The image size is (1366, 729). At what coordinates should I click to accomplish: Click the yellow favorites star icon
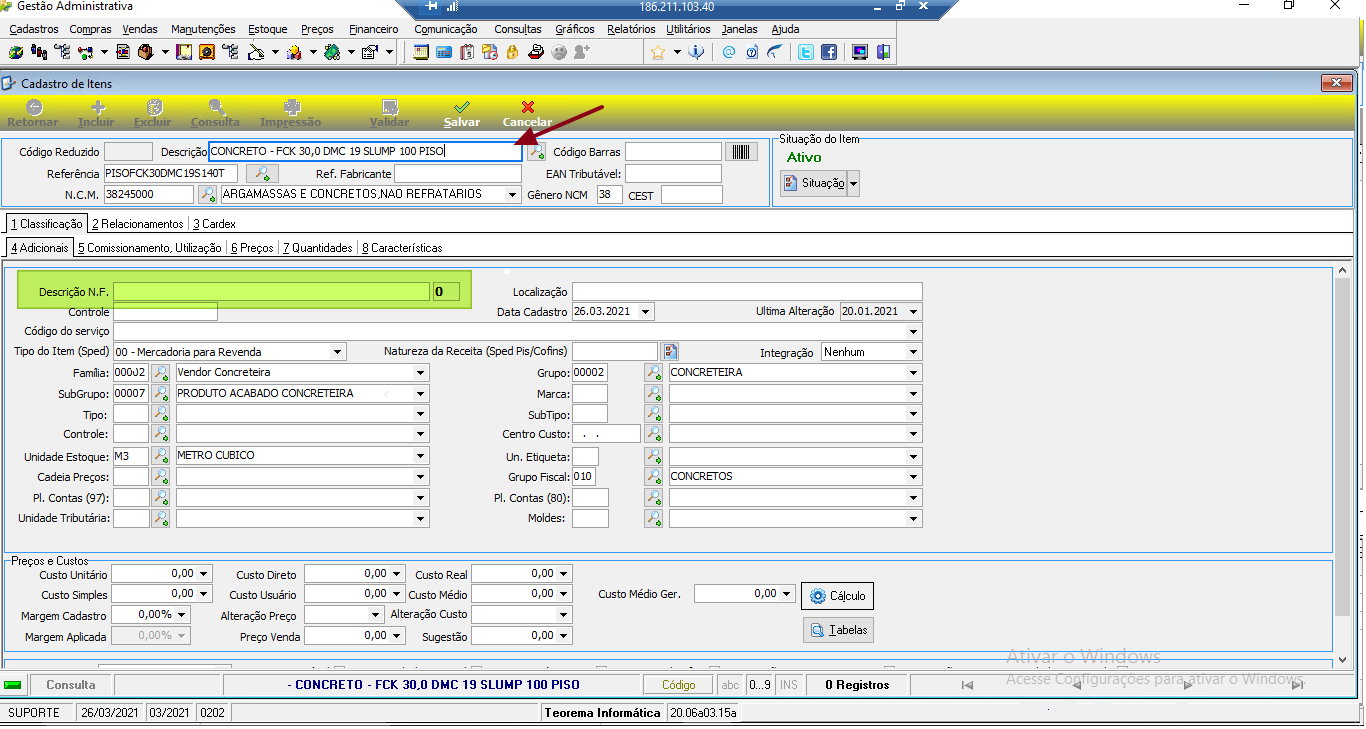658,52
